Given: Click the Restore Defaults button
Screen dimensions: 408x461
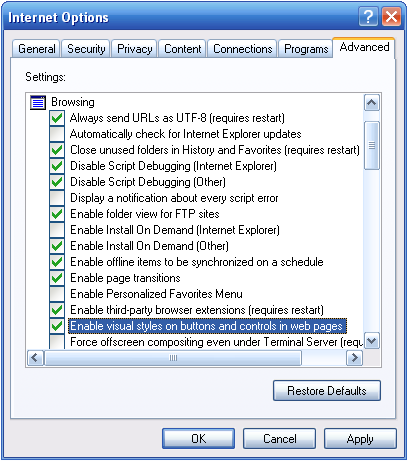Looking at the screenshot, I should tap(327, 391).
